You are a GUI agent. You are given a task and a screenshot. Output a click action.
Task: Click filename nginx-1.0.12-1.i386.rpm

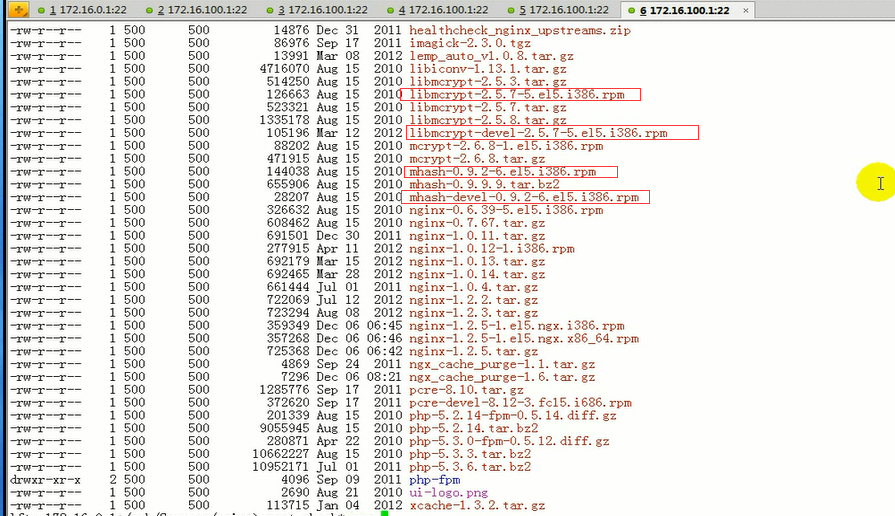491,248
